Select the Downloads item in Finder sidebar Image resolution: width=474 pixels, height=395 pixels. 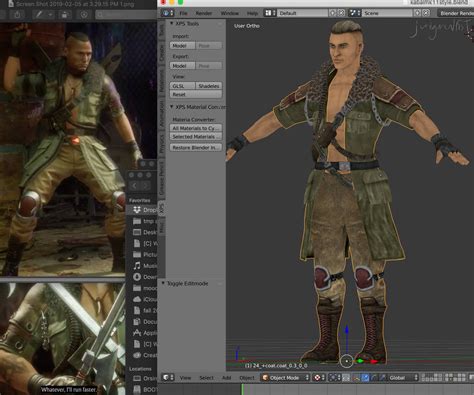(142, 277)
